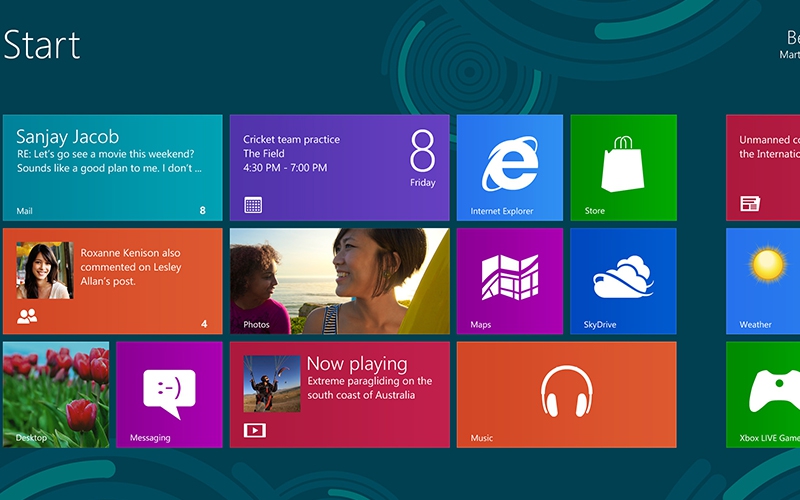The image size is (800, 500).
Task: Open the Internet Explorer tile
Action: tap(509, 167)
